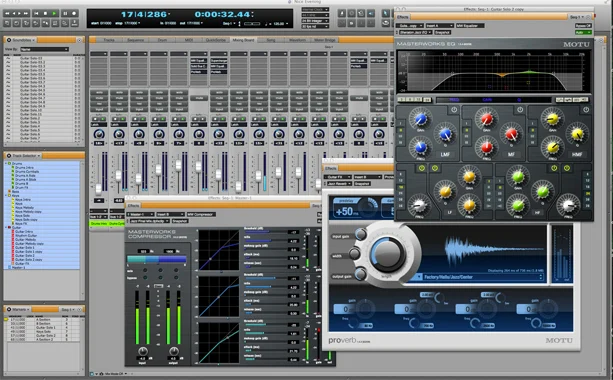Toggle the HMF band power icon in the EQ
Viewport: 613px width, 380px height.
click(586, 110)
